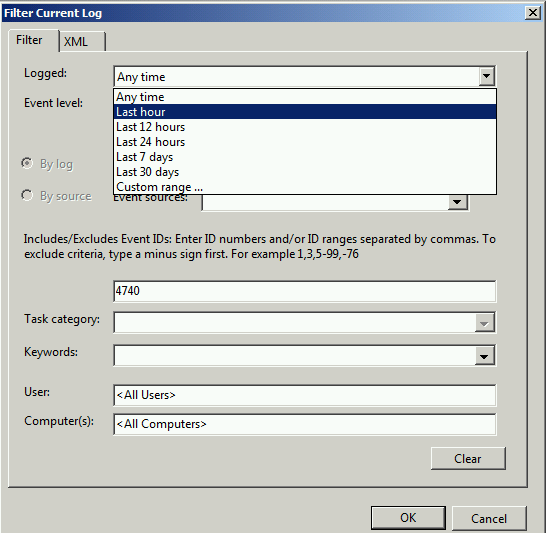Choose 'Last 7 days' entry
Viewport: 546px width, 533px height.
pos(305,157)
